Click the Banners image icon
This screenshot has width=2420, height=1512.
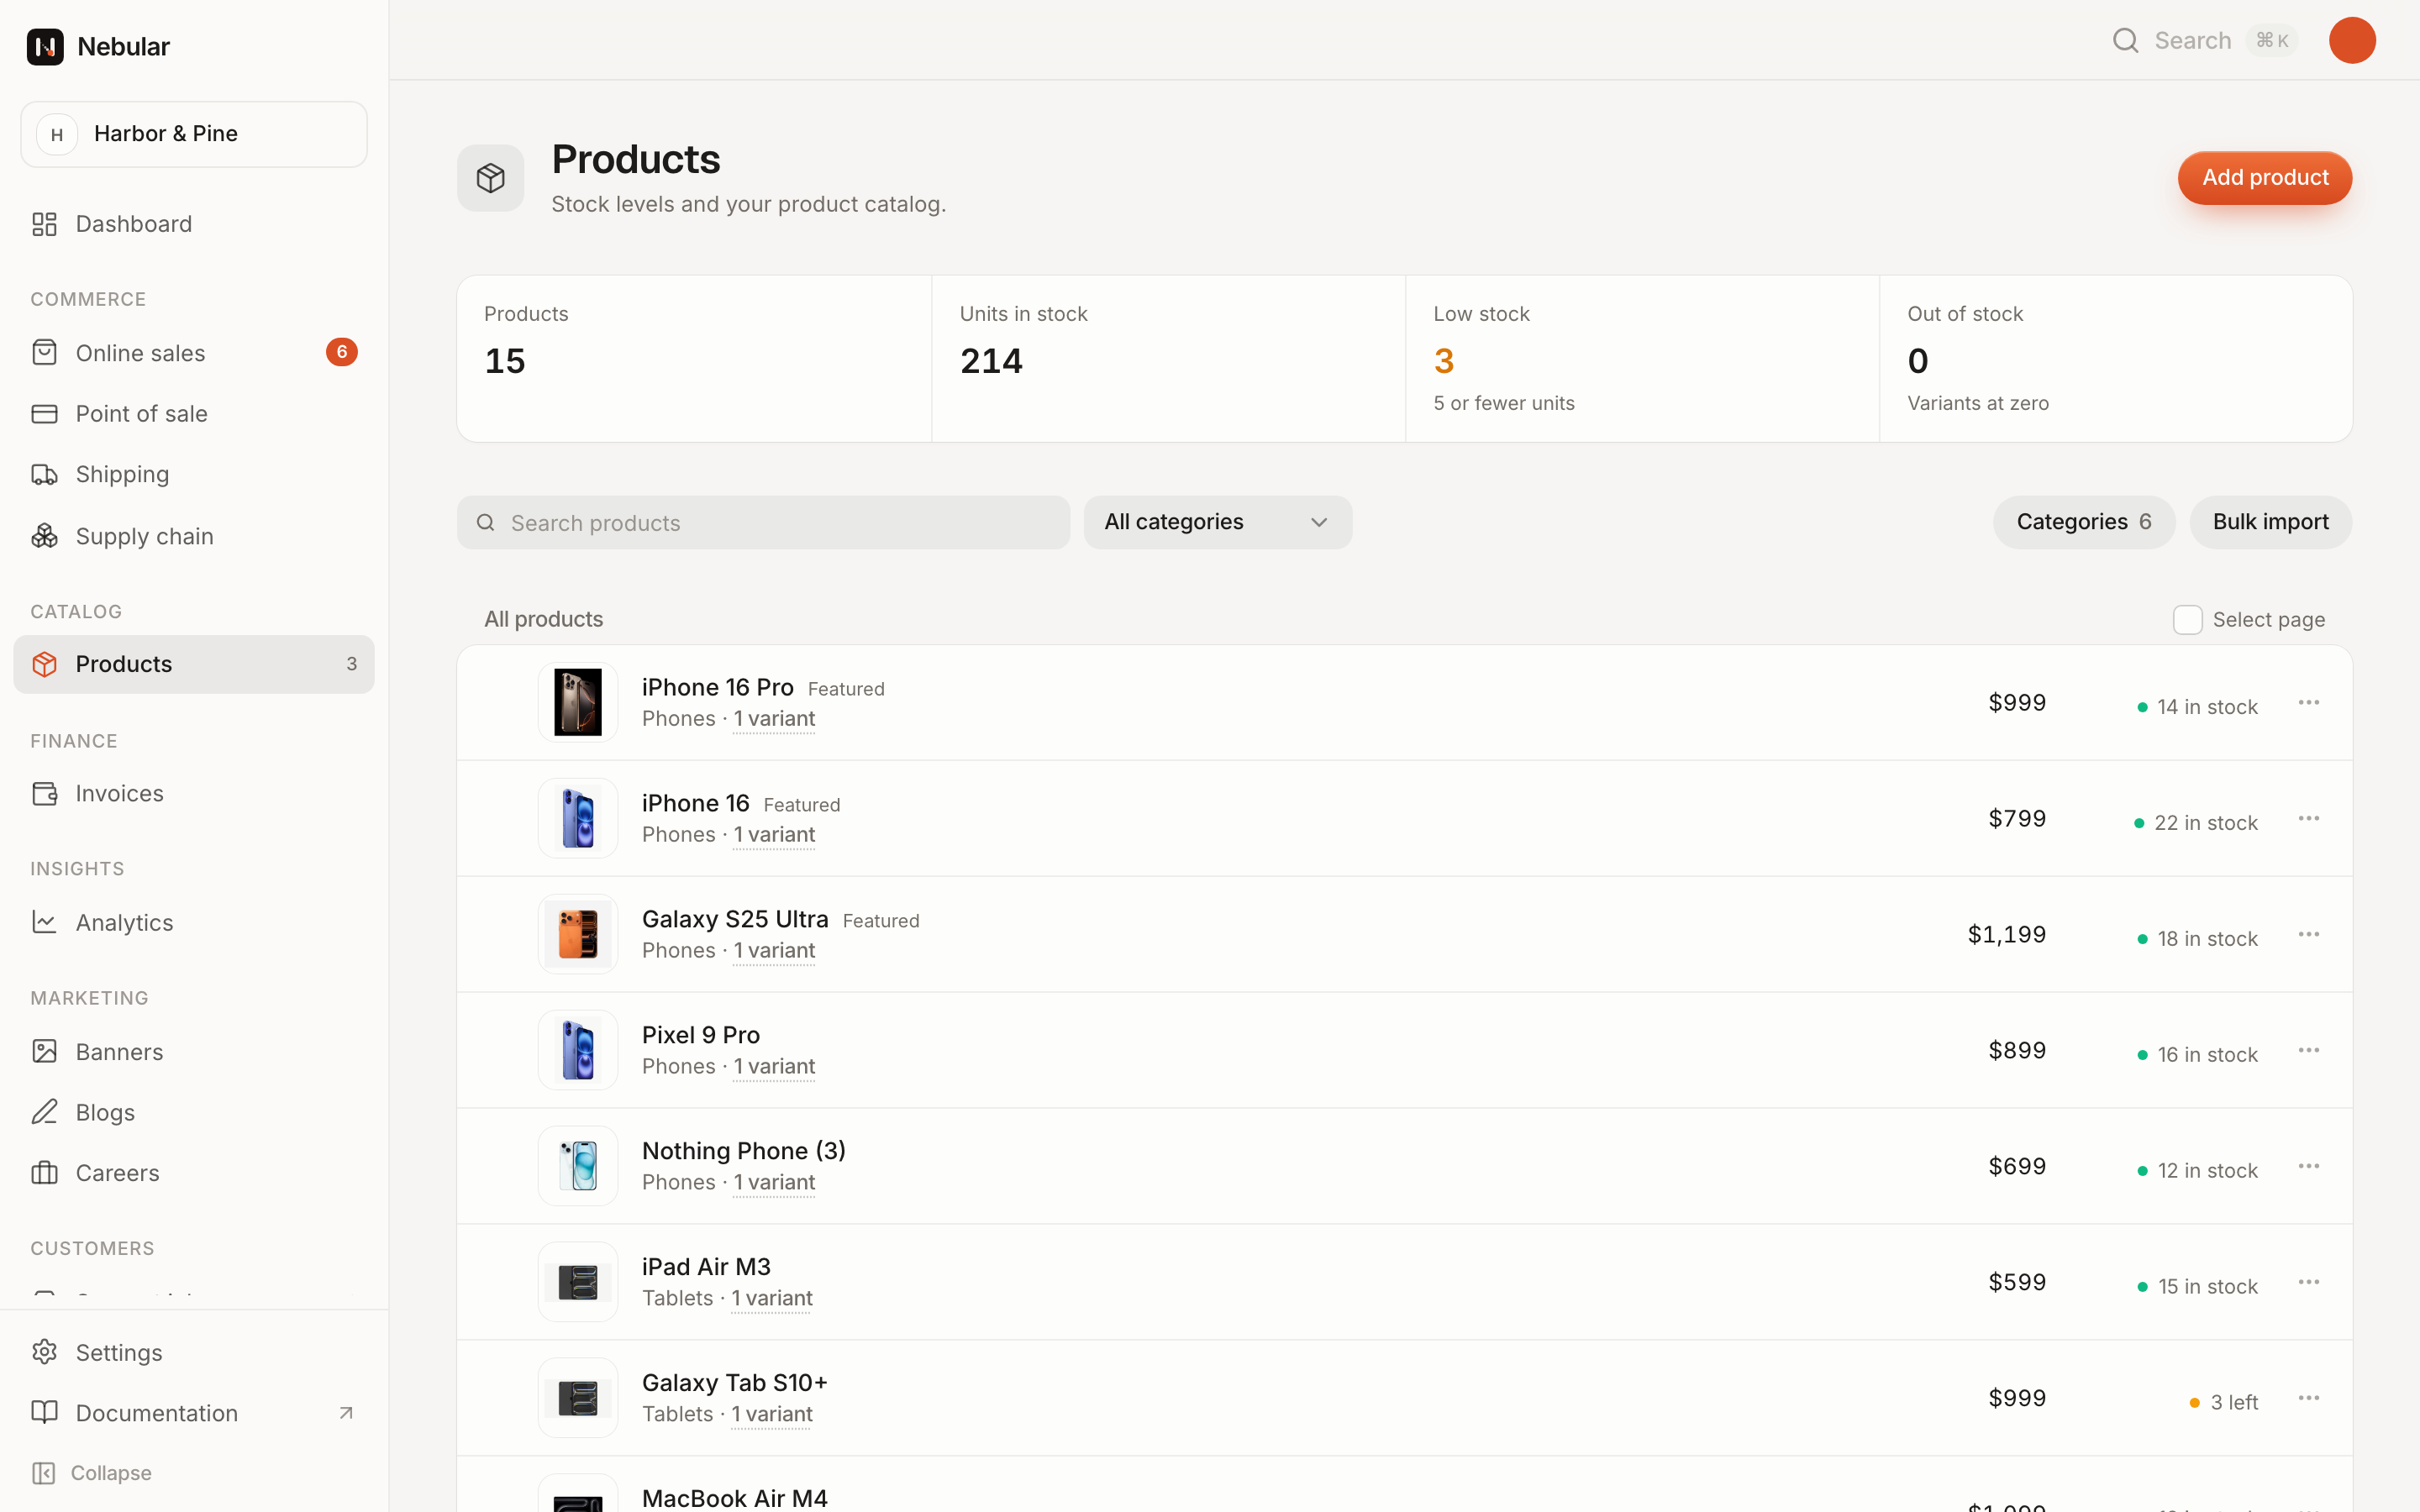click(44, 1052)
